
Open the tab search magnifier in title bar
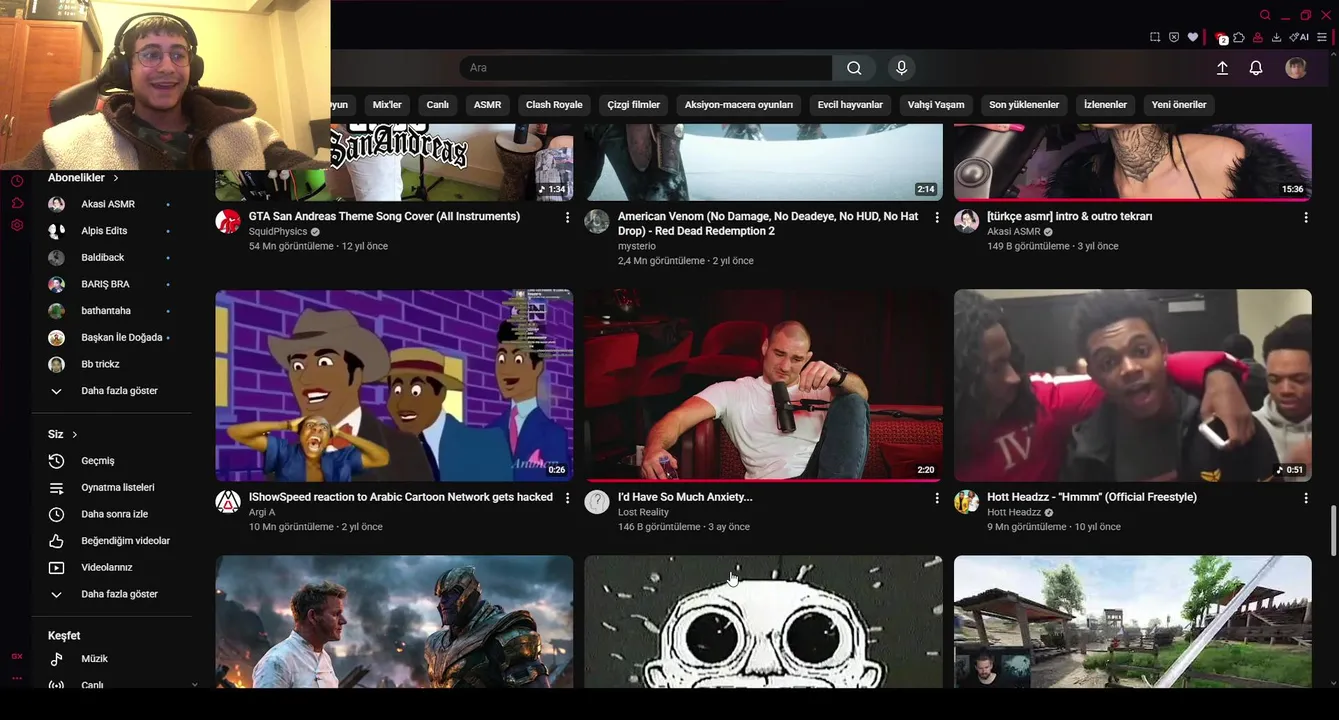tap(1265, 15)
